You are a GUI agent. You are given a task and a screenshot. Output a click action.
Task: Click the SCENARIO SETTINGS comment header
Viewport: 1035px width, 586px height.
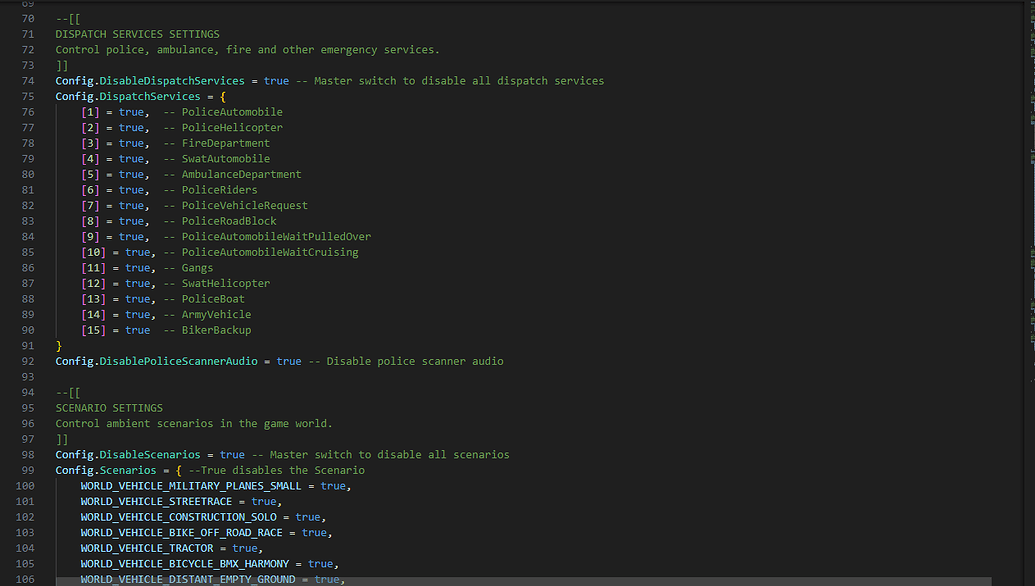tap(108, 408)
